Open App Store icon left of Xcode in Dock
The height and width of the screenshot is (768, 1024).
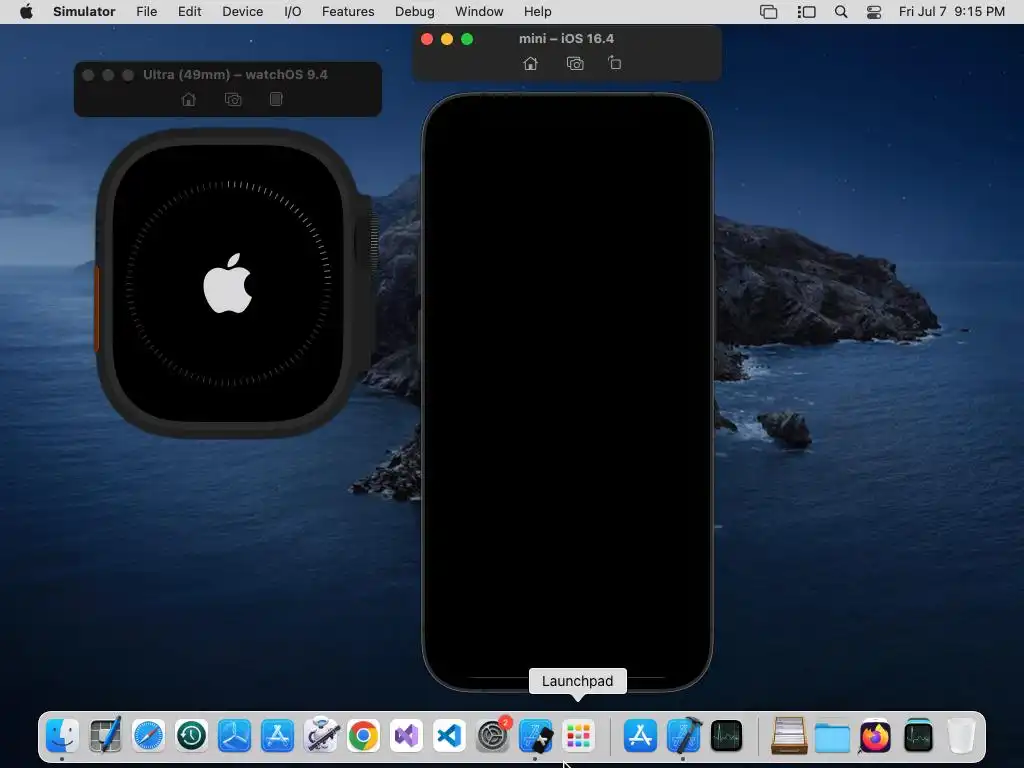click(x=641, y=736)
